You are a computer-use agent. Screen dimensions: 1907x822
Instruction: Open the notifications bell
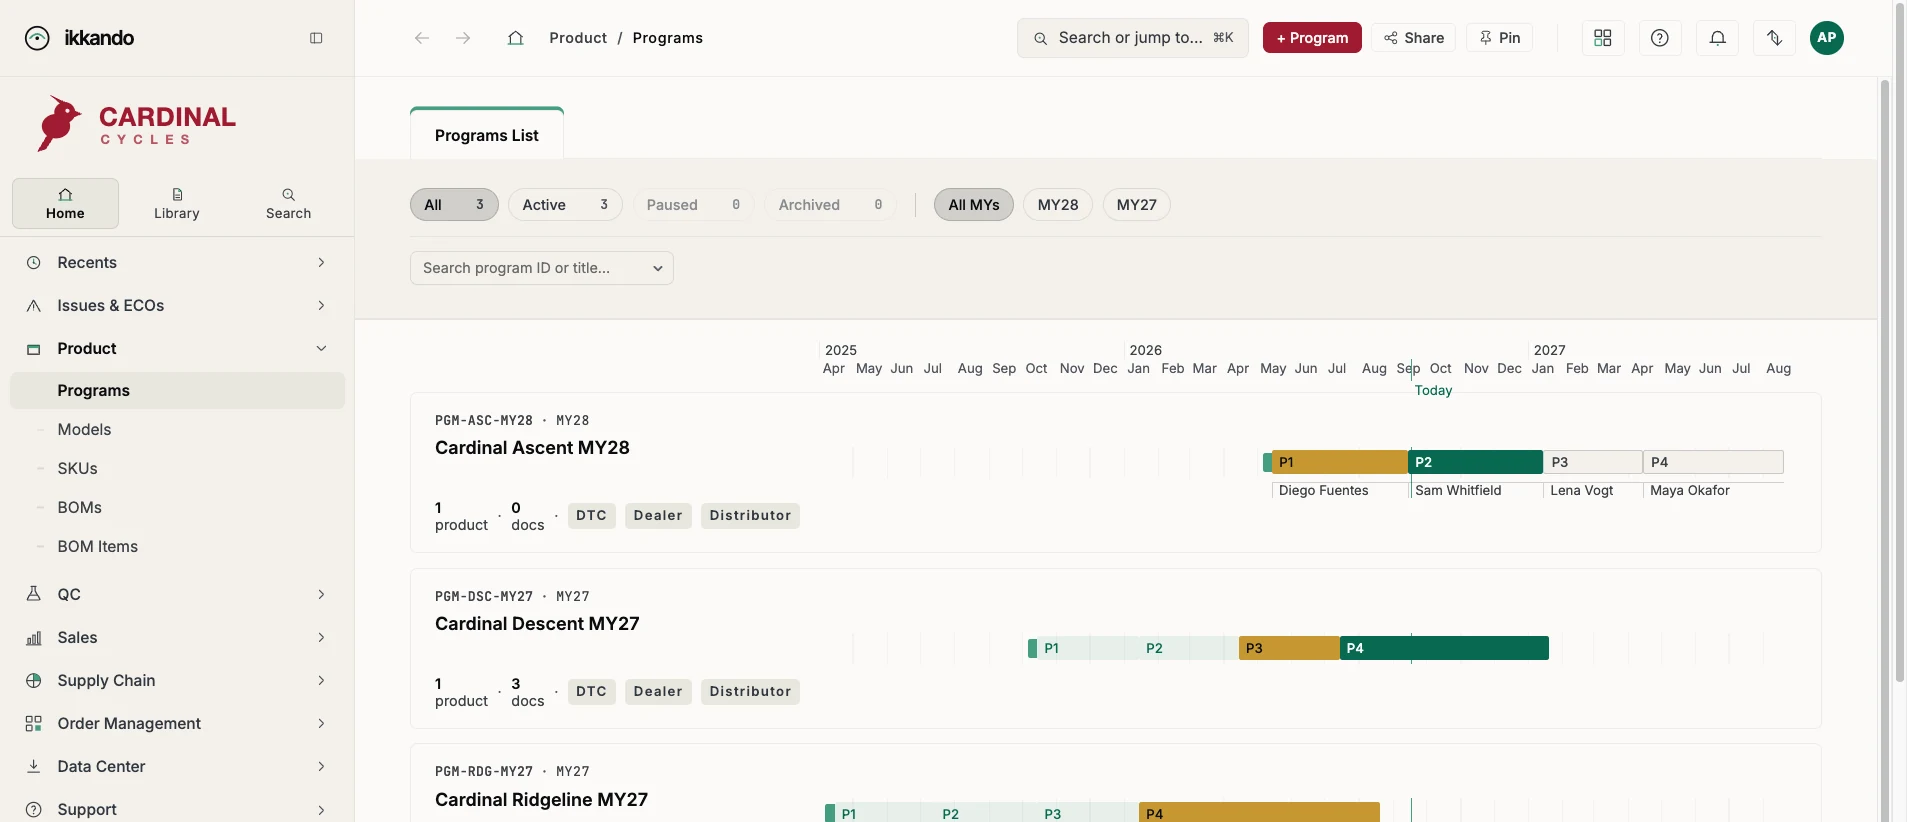[x=1717, y=38]
